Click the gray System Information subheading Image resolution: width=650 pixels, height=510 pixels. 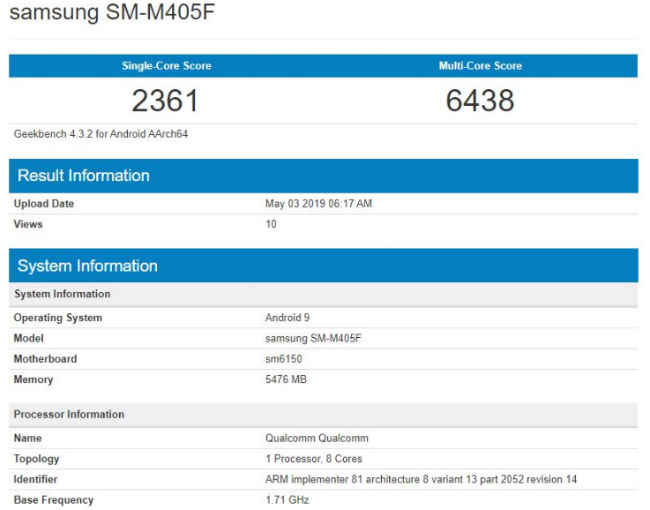coord(323,294)
